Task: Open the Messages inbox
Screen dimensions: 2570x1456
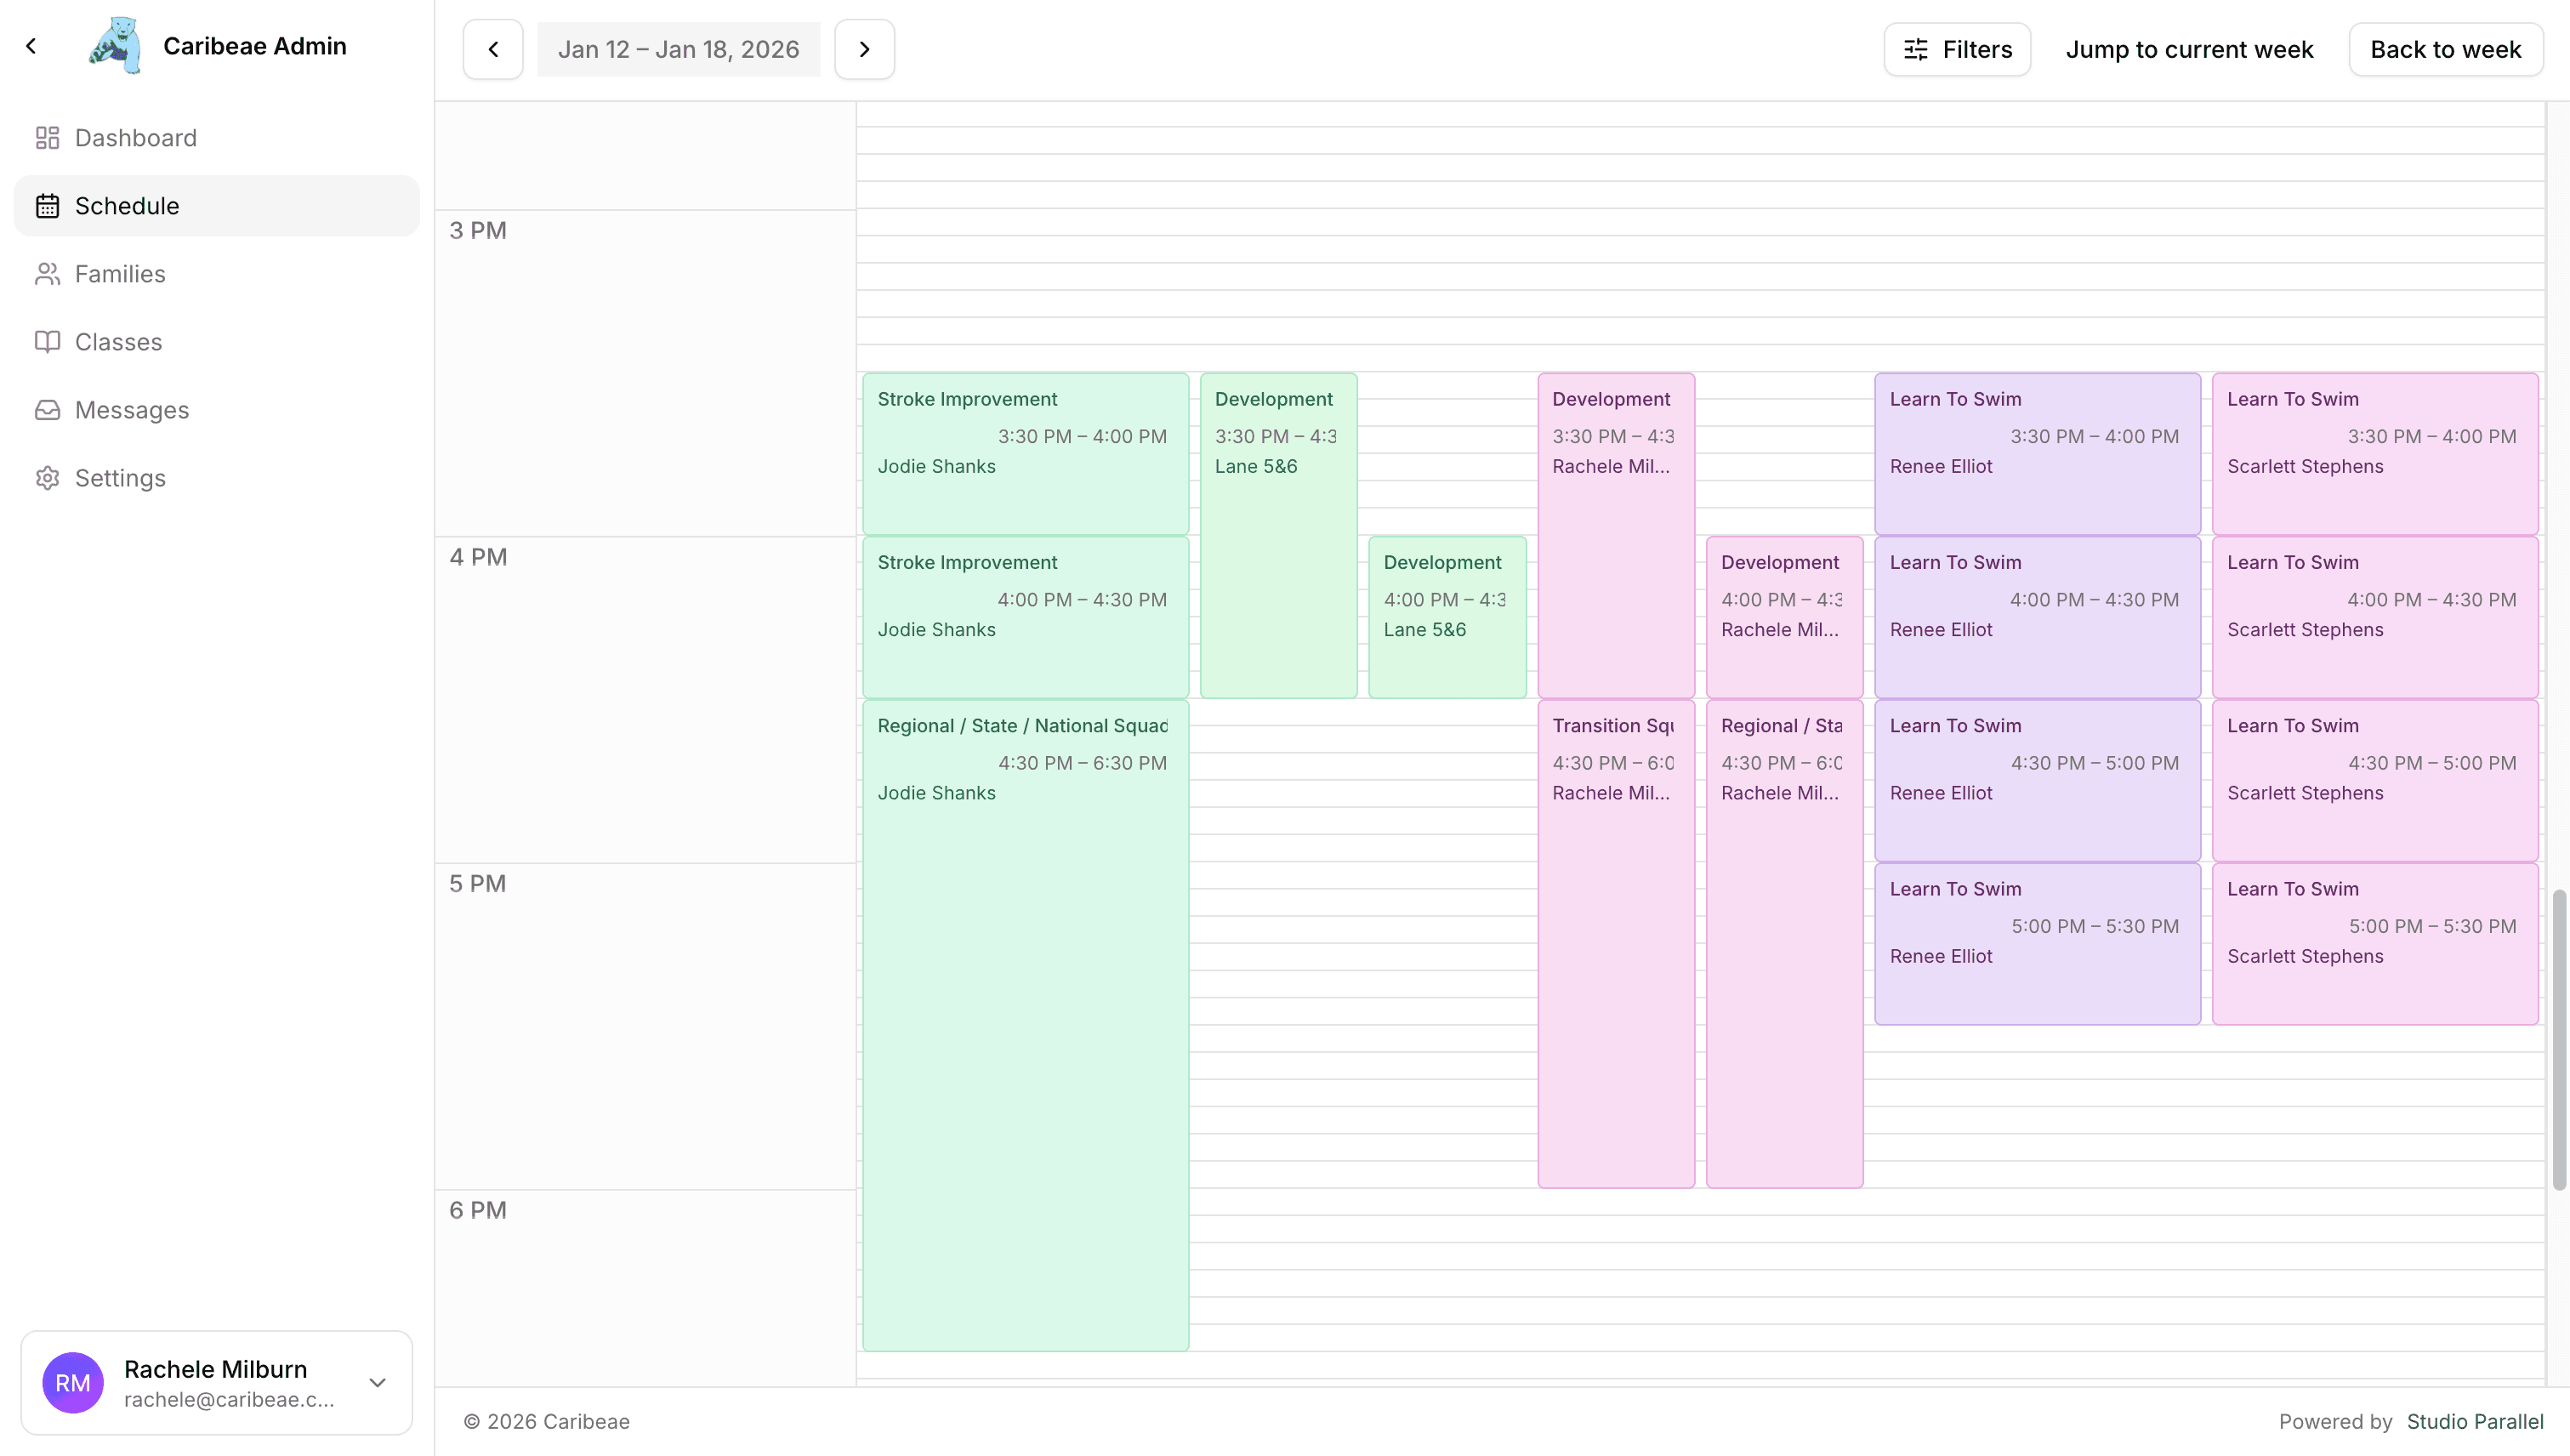Action: point(132,409)
